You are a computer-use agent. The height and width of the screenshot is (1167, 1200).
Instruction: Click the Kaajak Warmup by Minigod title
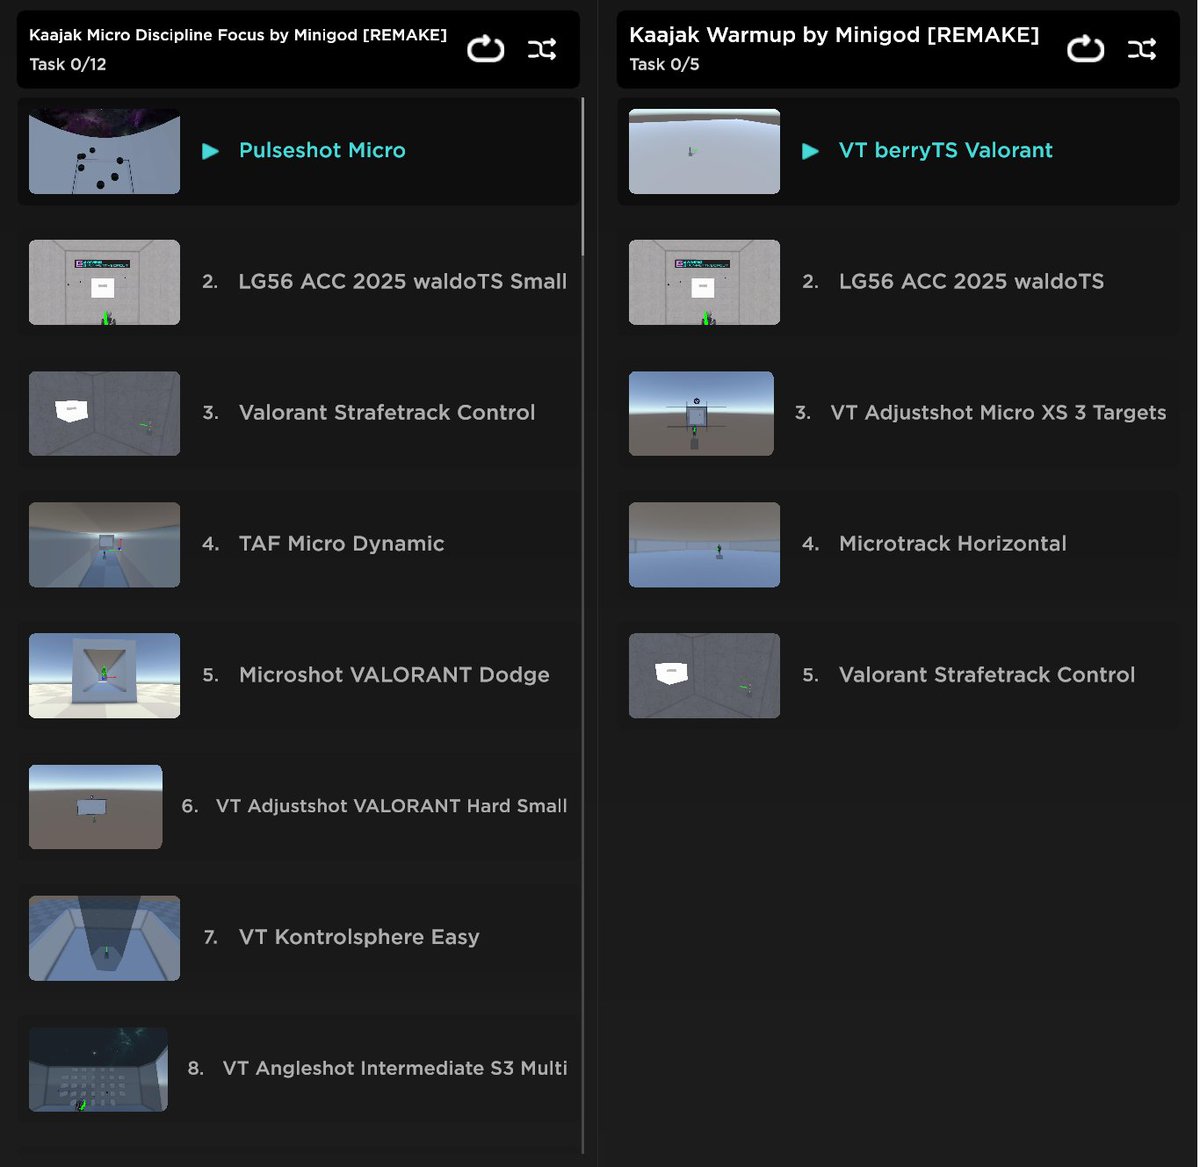pos(832,34)
